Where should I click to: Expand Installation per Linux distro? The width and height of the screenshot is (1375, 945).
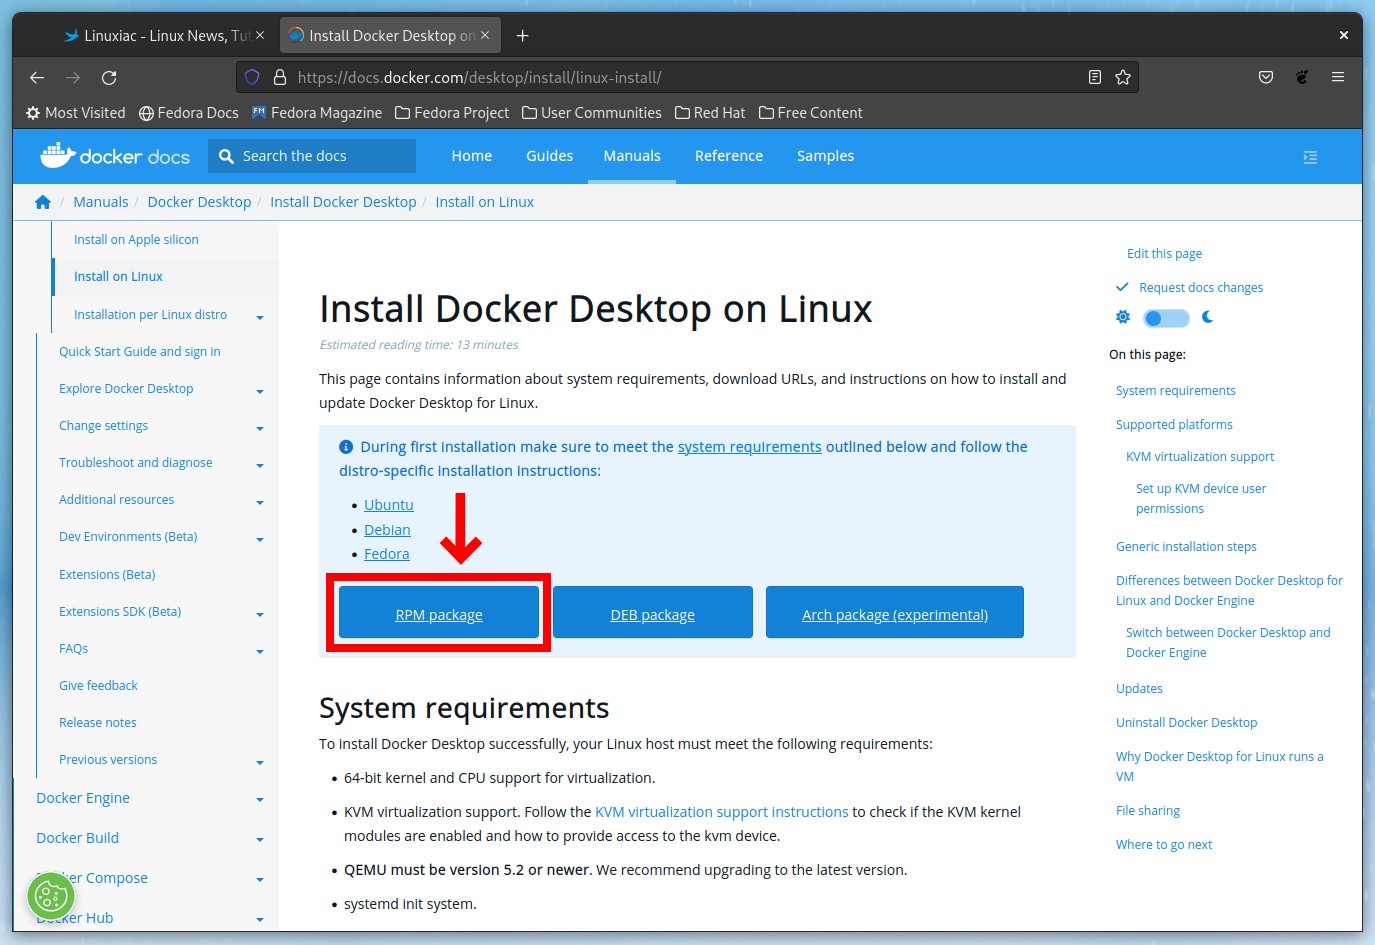point(260,317)
